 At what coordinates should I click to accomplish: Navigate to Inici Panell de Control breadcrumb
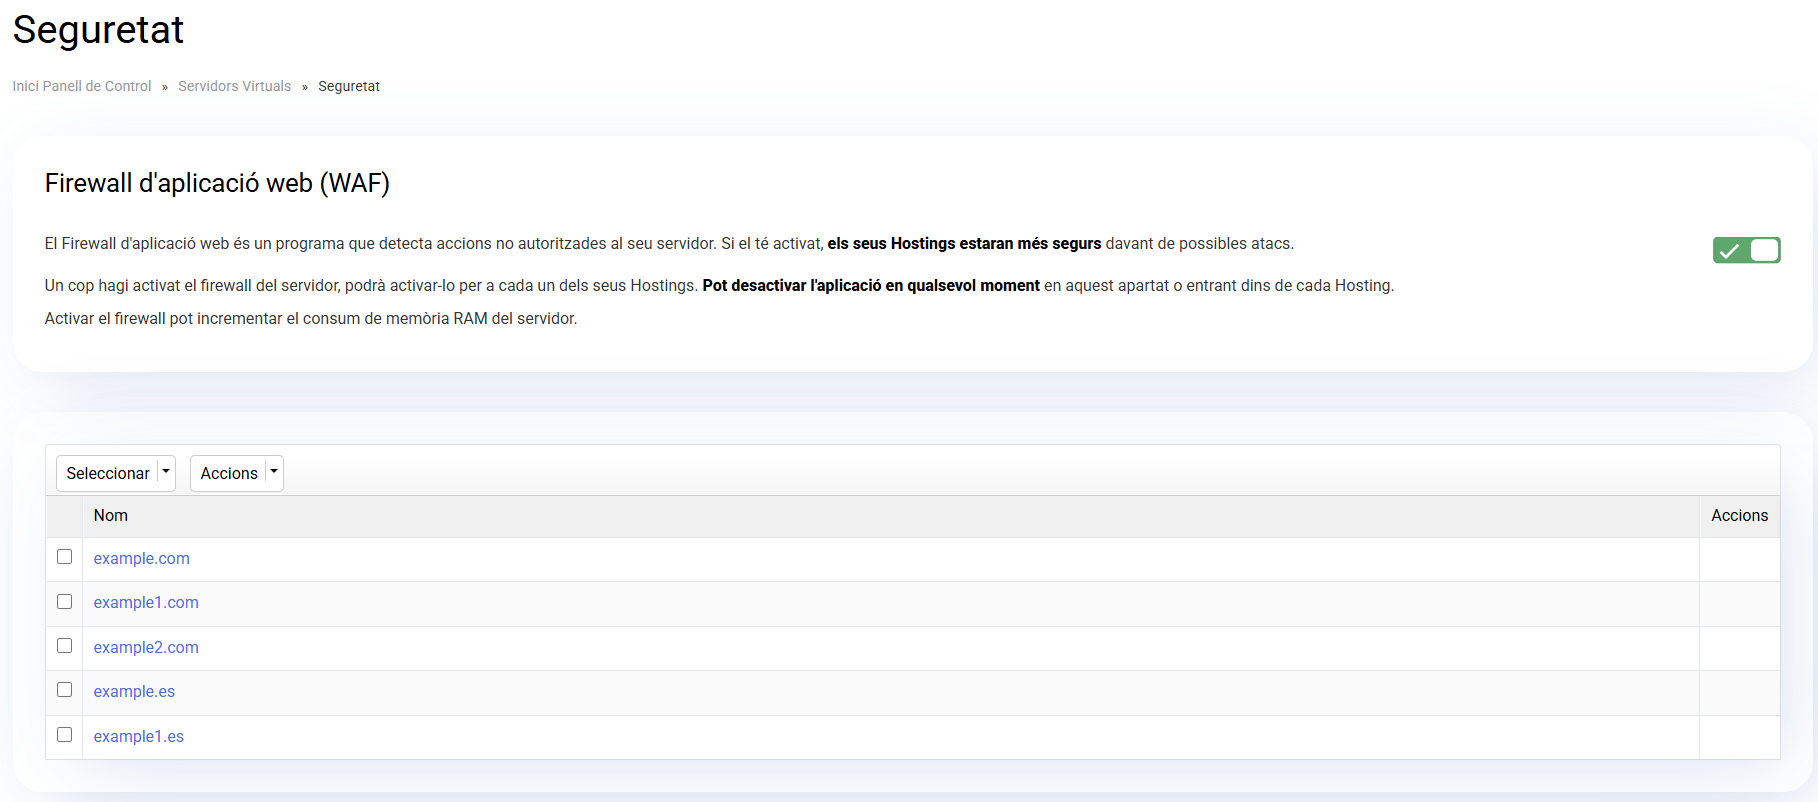[x=82, y=86]
